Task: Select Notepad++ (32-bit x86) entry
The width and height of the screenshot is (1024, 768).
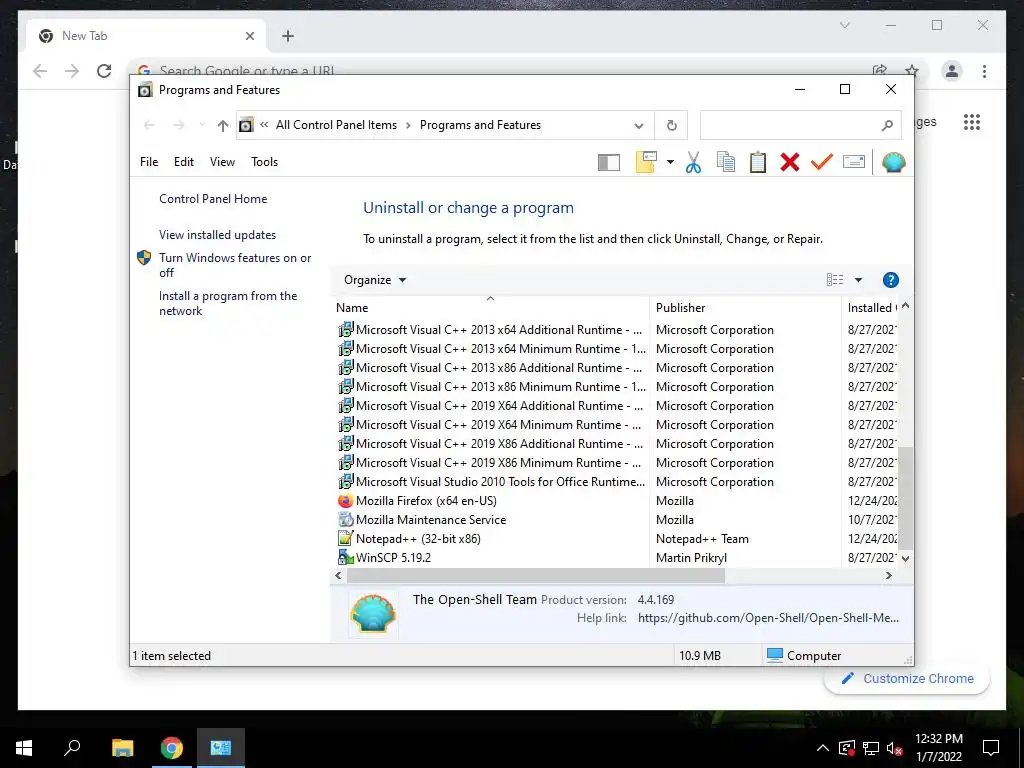Action: pos(616,539)
